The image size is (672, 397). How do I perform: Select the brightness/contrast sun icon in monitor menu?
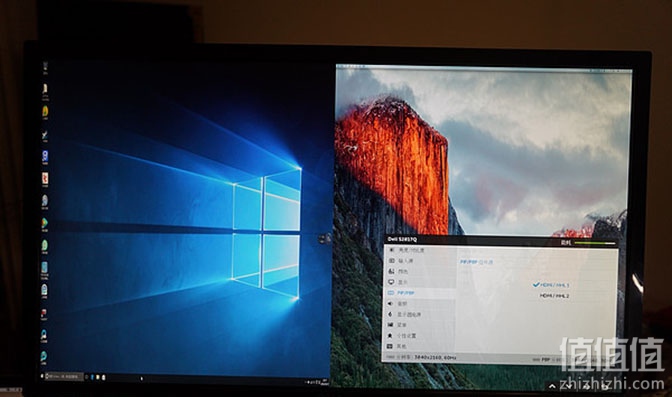pos(391,250)
